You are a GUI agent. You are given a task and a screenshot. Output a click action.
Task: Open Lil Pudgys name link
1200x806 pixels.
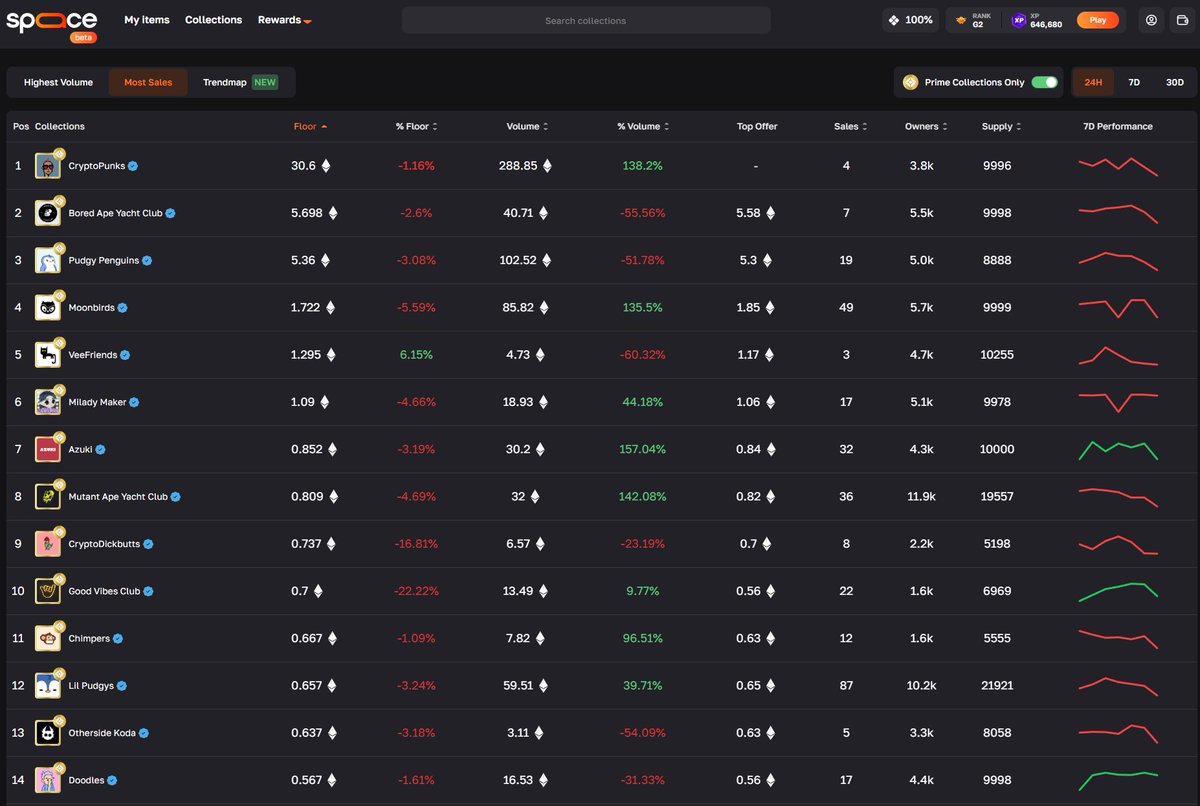[x=91, y=686]
